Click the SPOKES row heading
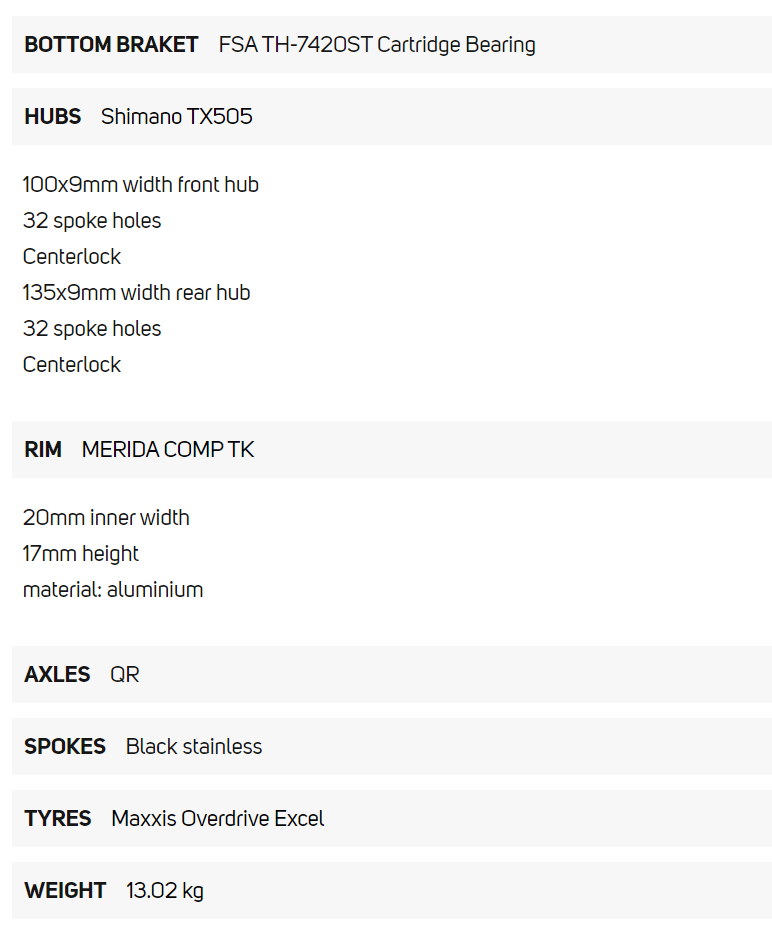The width and height of the screenshot is (772, 928). pyautogui.click(x=65, y=747)
